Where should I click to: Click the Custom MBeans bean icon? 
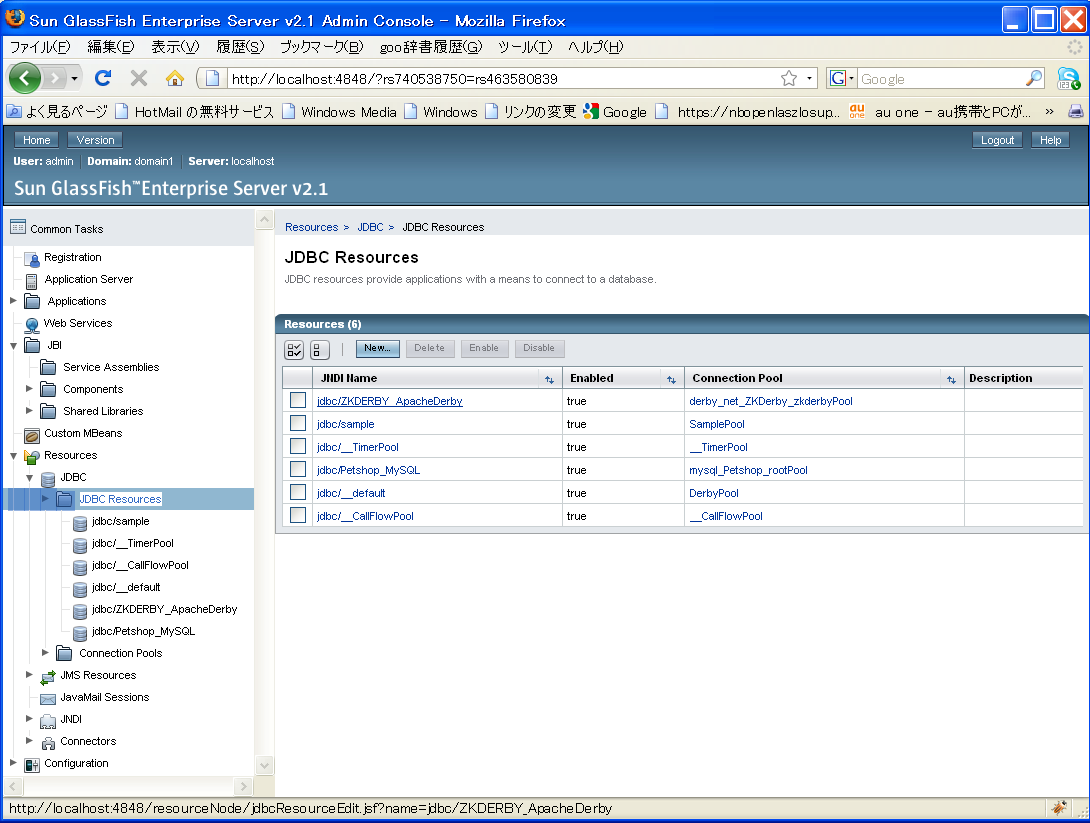click(32, 435)
